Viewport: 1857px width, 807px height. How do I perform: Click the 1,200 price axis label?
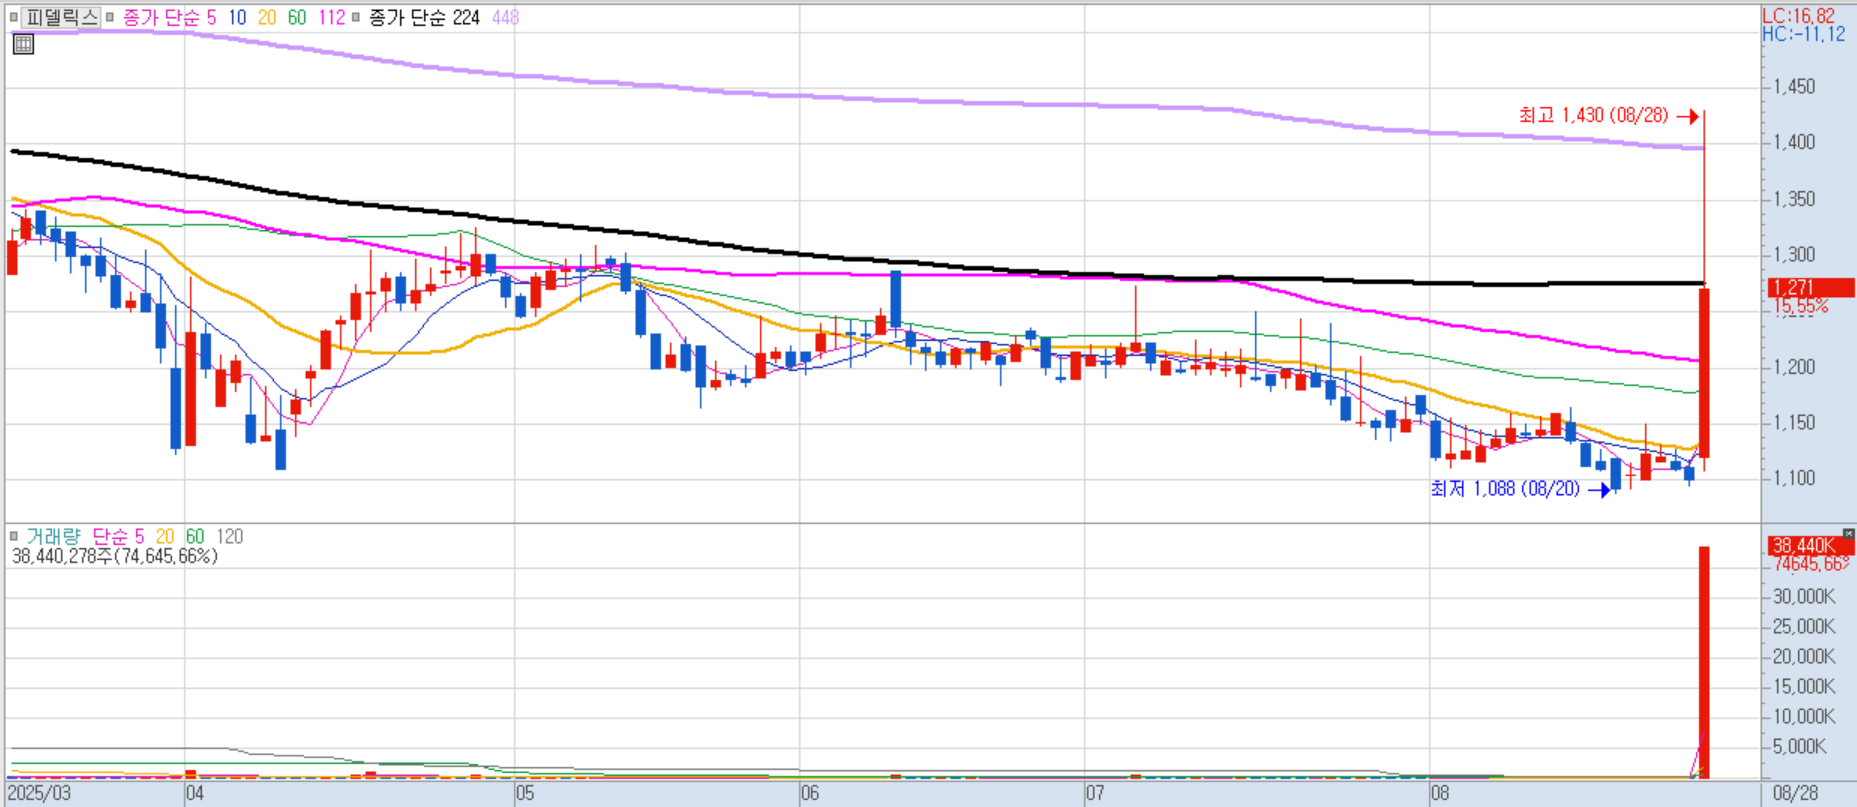(1794, 367)
